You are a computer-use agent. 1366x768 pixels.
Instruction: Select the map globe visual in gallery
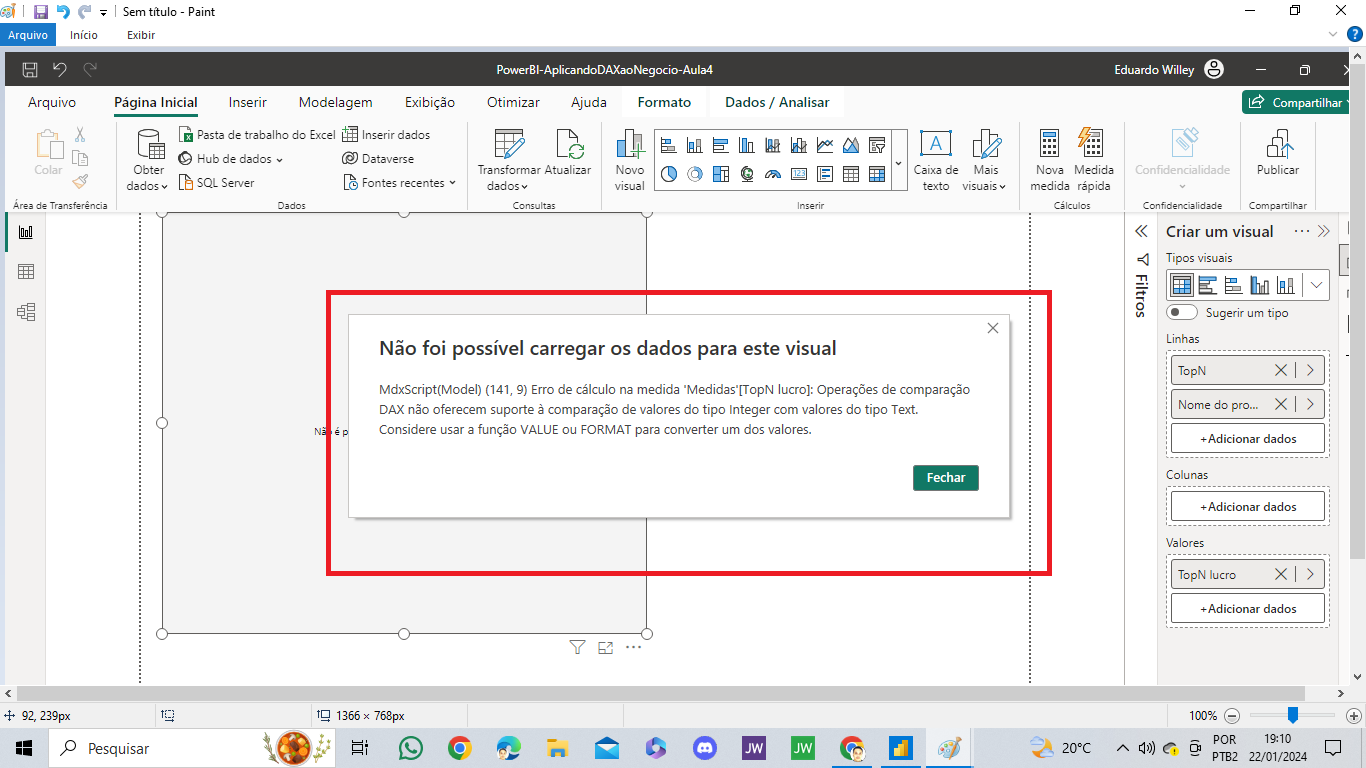(747, 174)
